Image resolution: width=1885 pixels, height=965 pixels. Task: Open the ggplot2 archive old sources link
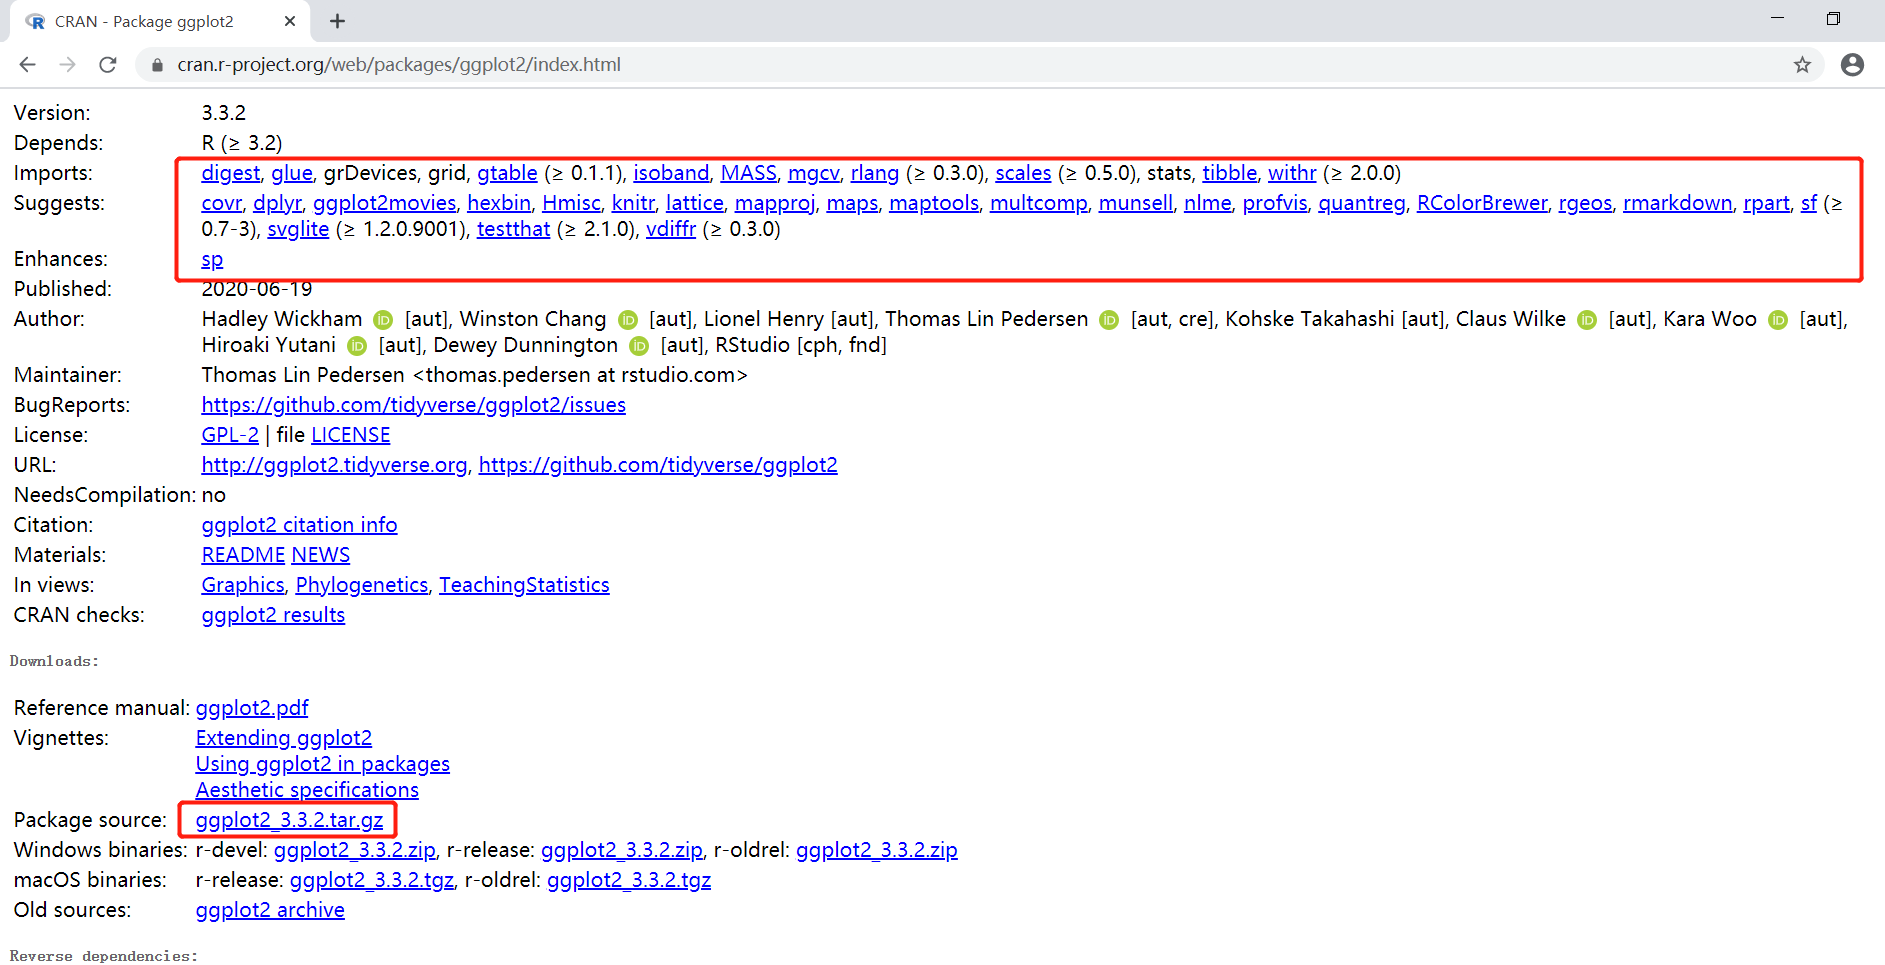pyautogui.click(x=270, y=910)
